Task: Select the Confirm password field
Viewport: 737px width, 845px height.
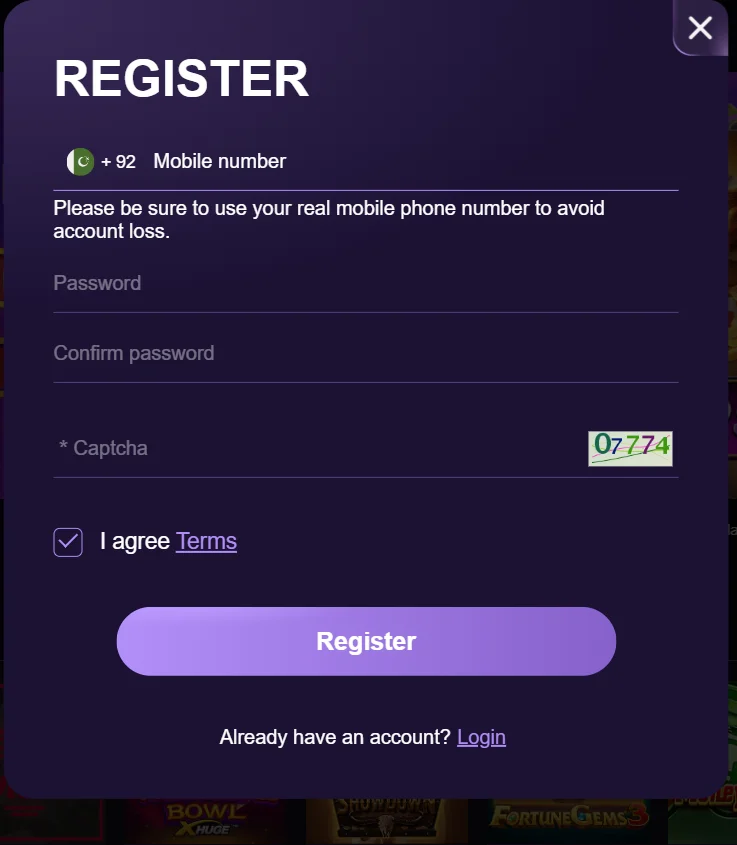Action: [365, 354]
